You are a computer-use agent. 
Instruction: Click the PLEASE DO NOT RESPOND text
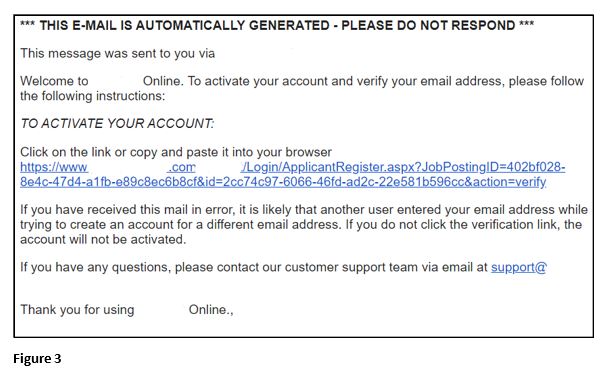coord(428,25)
